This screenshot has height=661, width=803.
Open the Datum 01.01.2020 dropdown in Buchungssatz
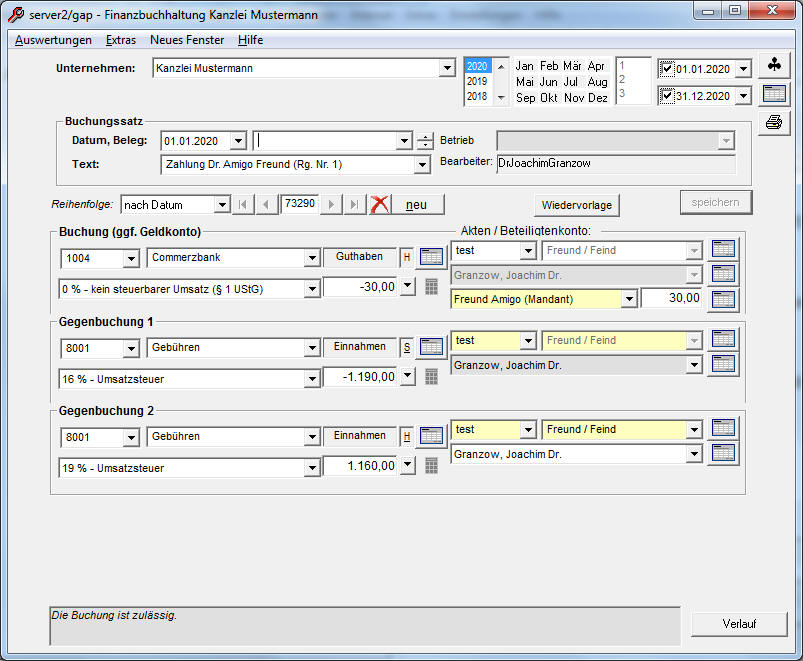(x=238, y=141)
